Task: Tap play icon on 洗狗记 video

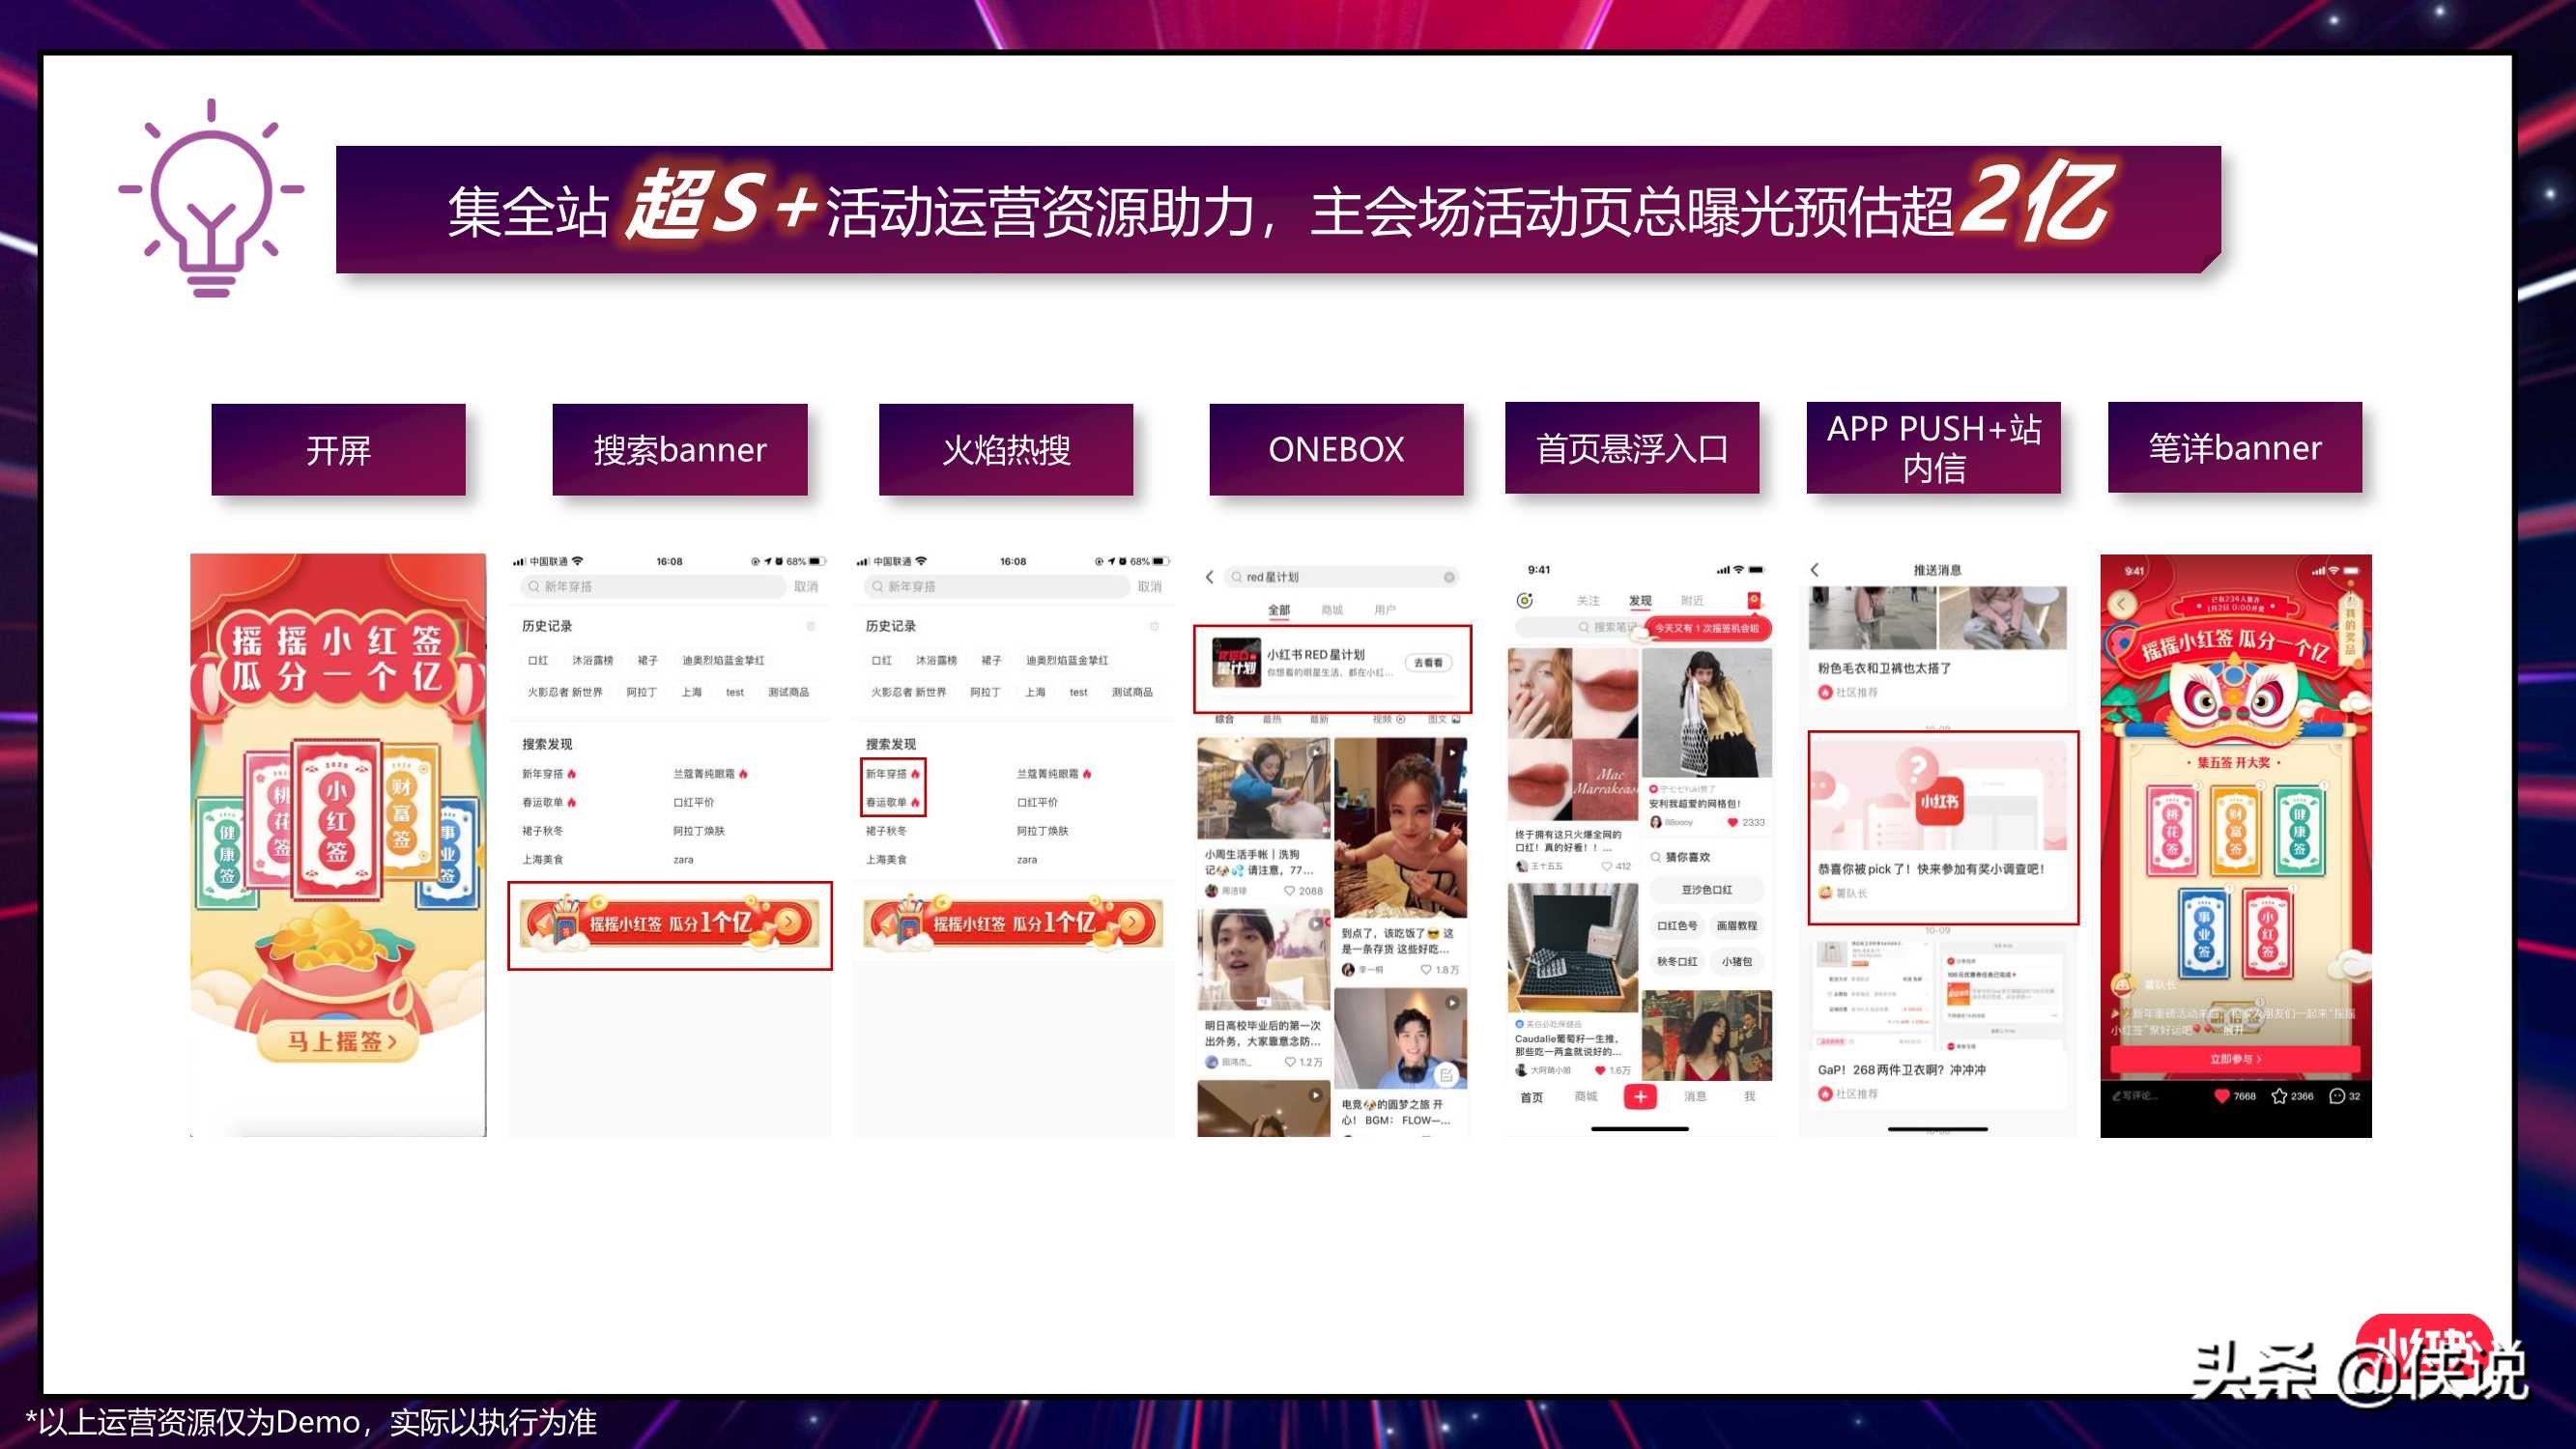Action: (1316, 751)
